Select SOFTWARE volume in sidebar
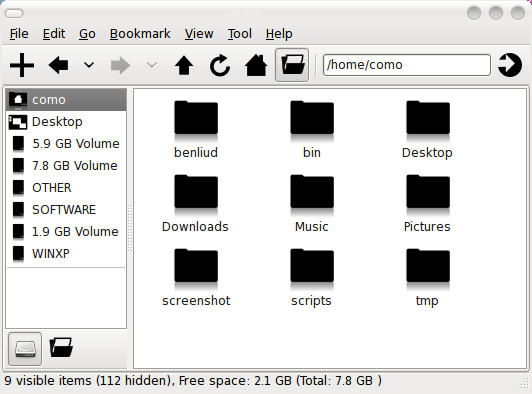 pyautogui.click(x=66, y=210)
